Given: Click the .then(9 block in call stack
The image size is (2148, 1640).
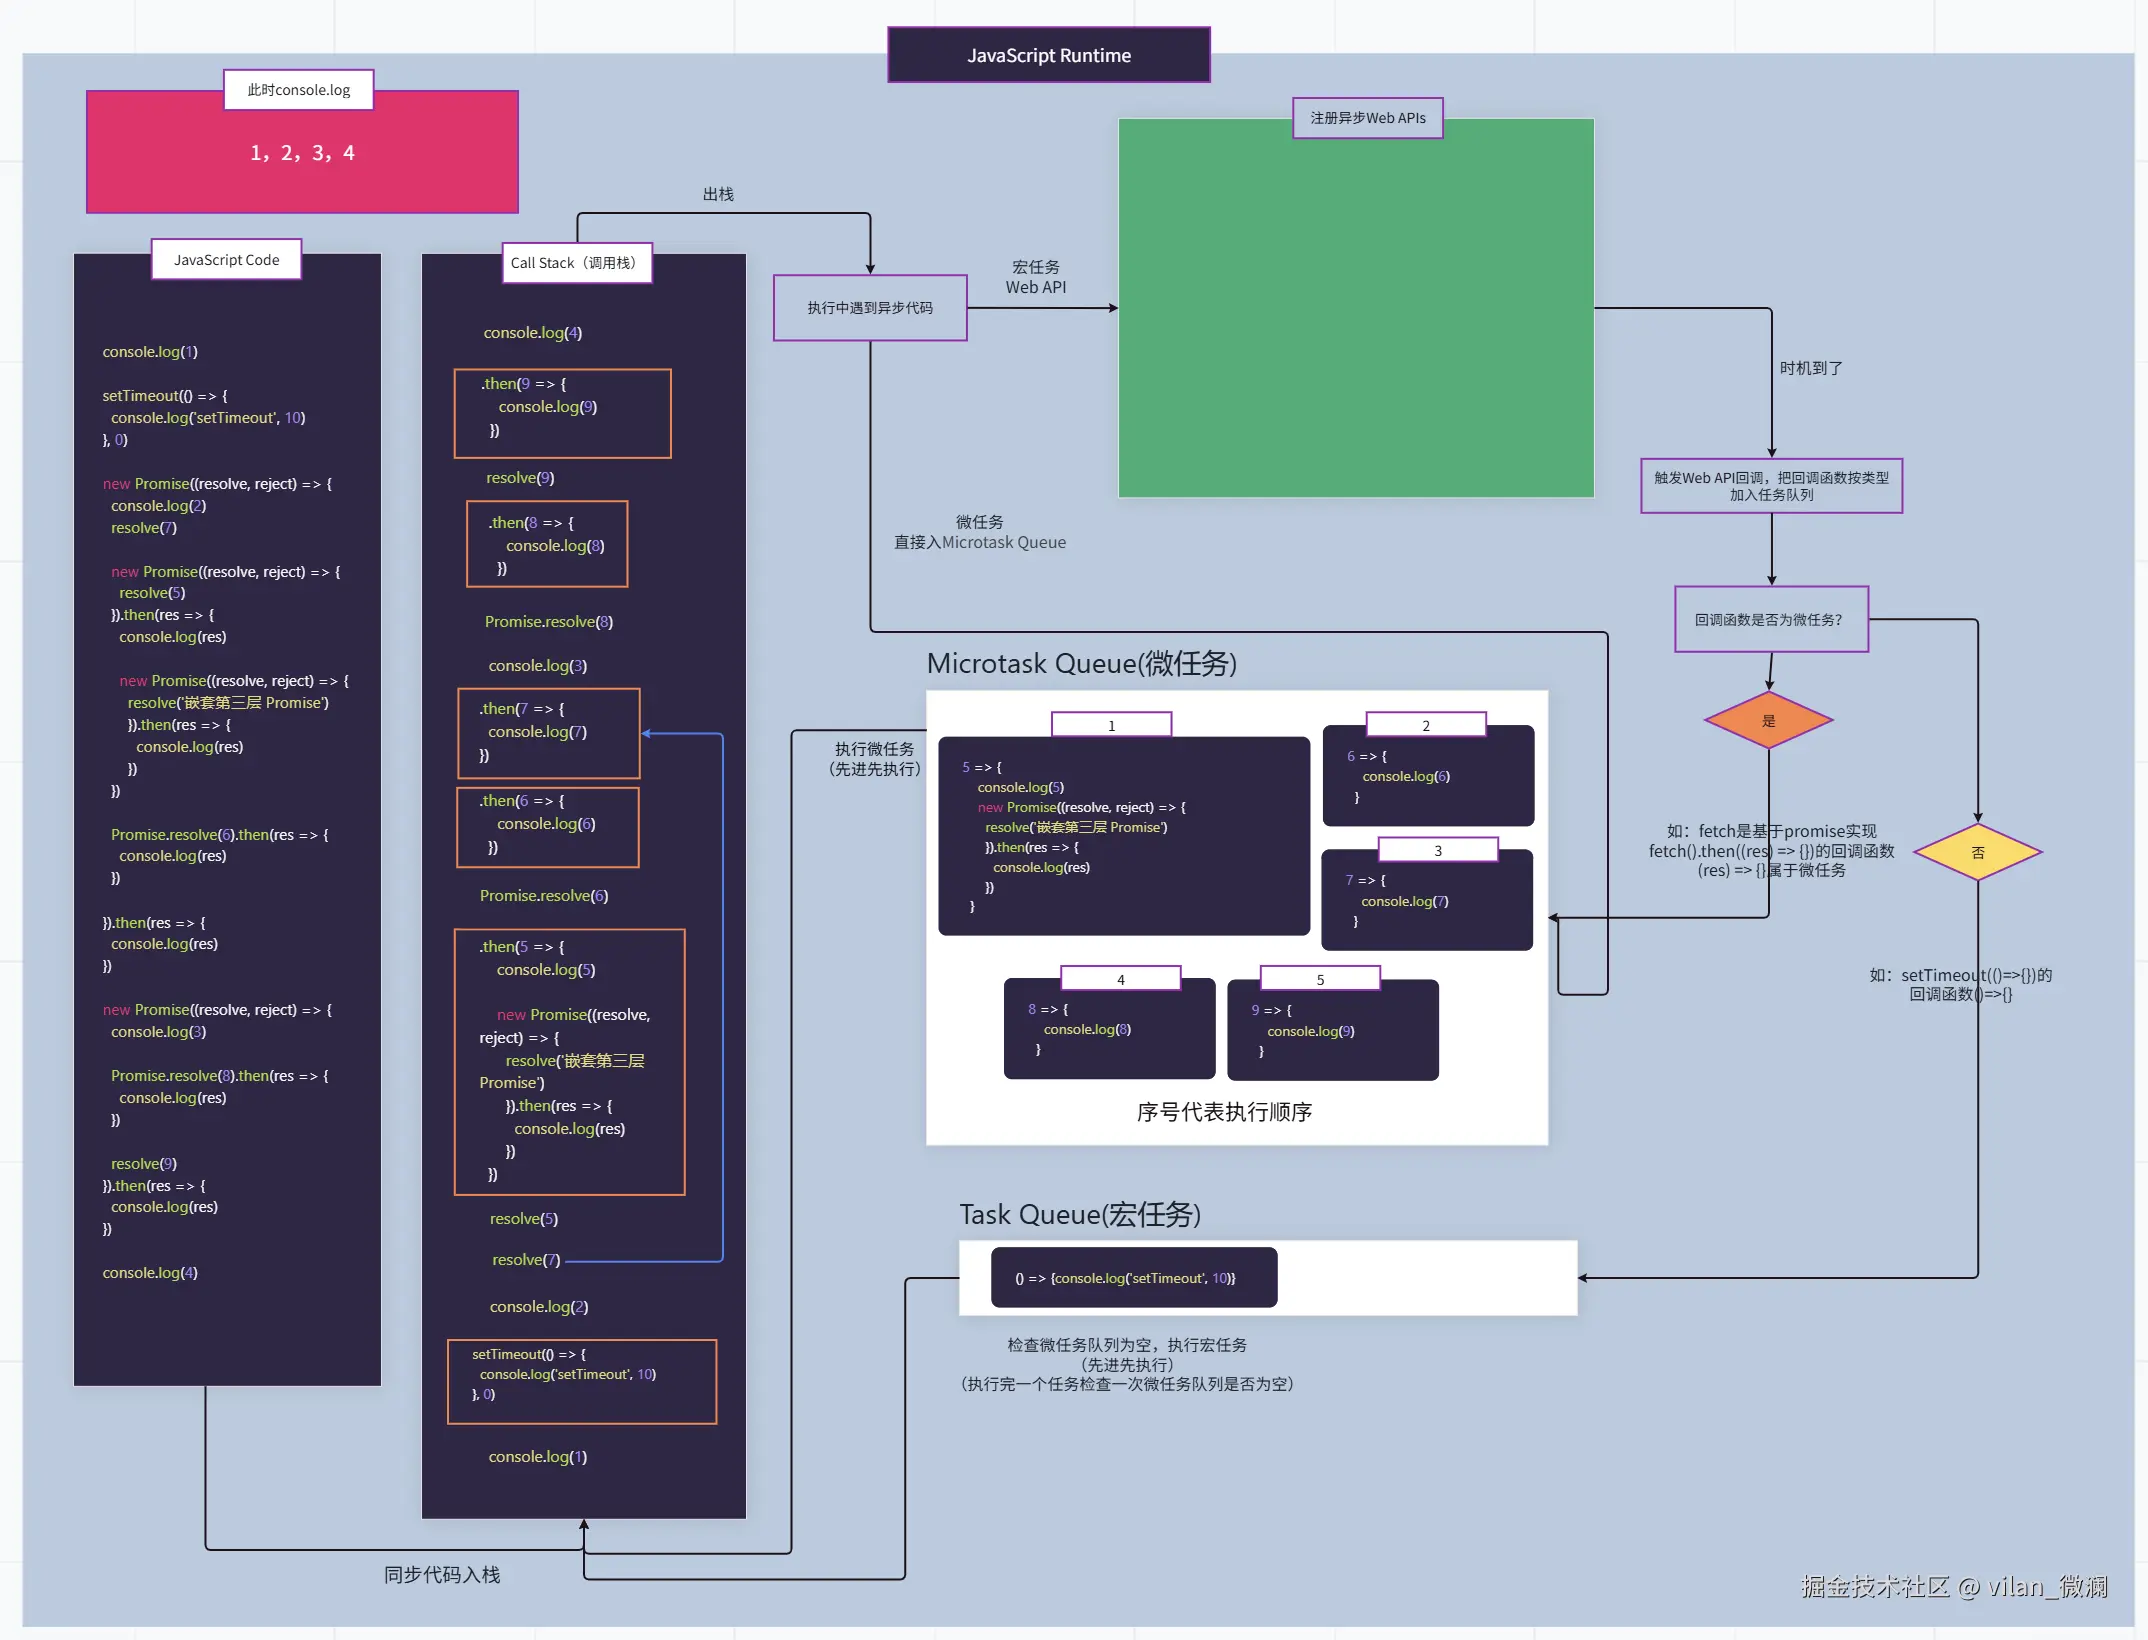Looking at the screenshot, I should 562,413.
